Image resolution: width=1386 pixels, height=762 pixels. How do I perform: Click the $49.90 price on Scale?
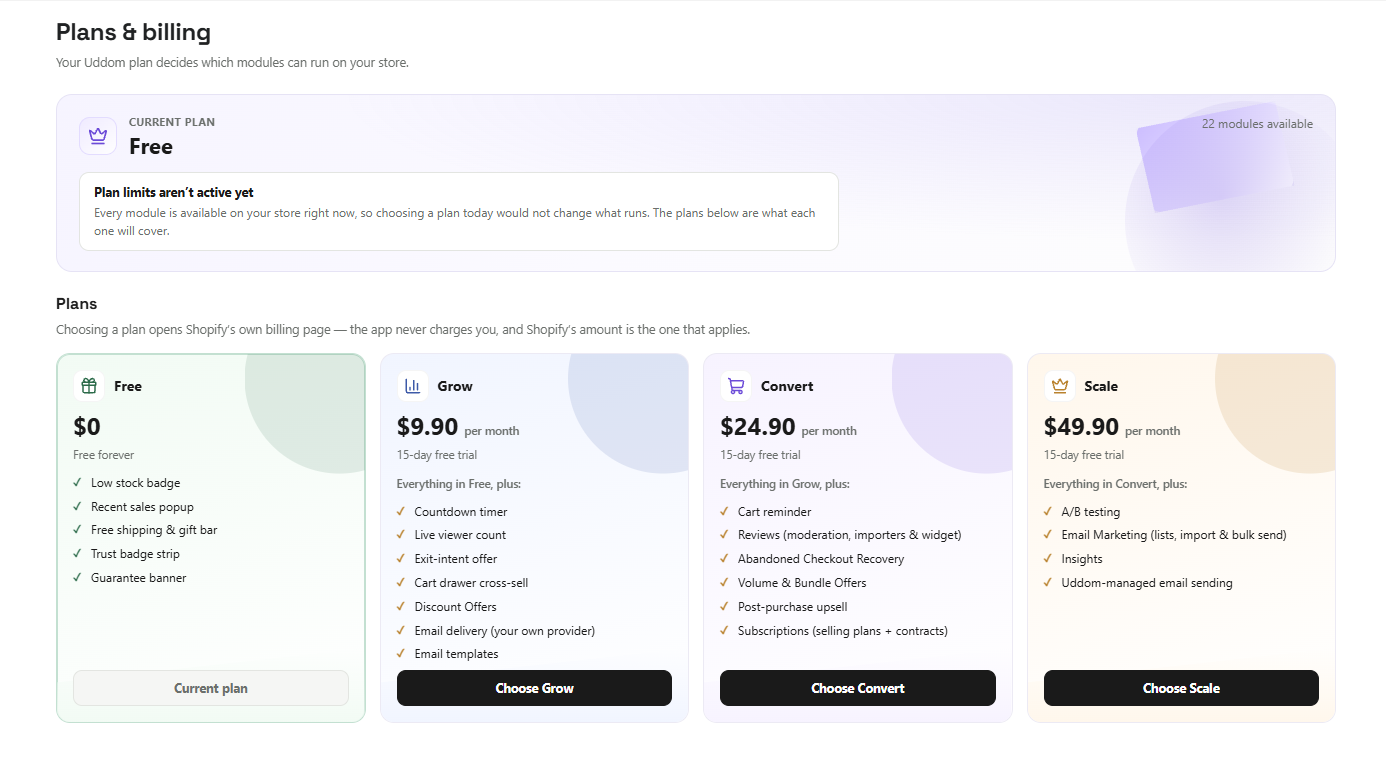tap(1081, 427)
